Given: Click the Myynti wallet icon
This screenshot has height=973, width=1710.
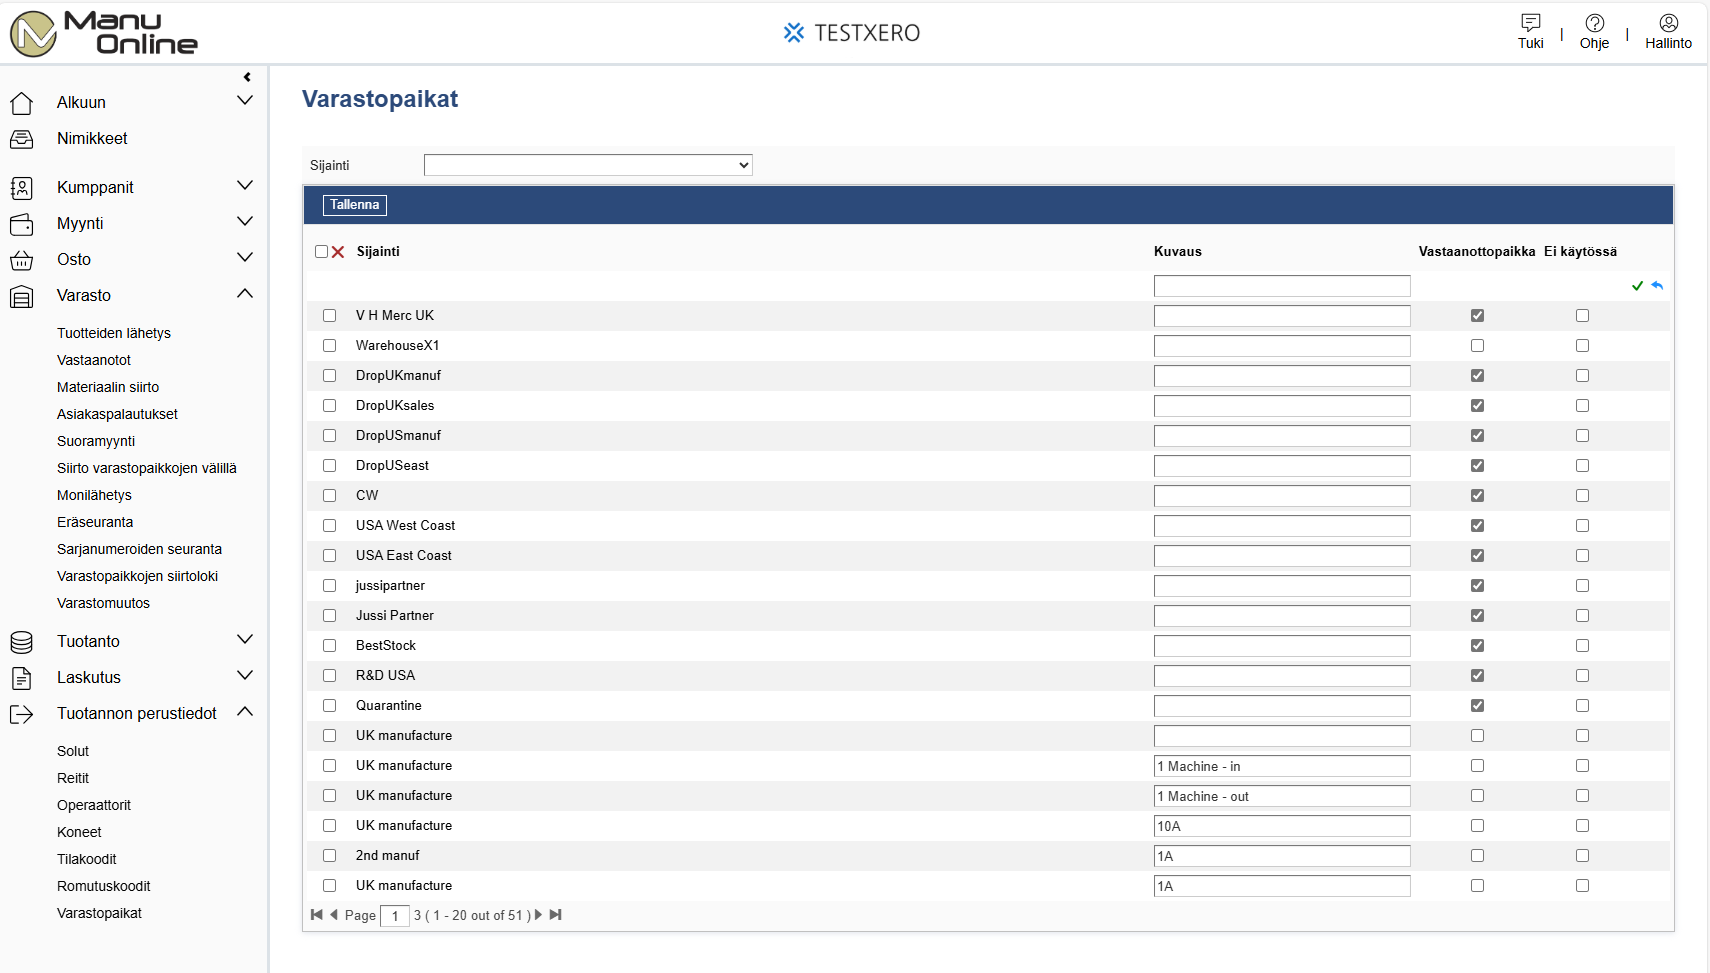Looking at the screenshot, I should click(x=21, y=224).
